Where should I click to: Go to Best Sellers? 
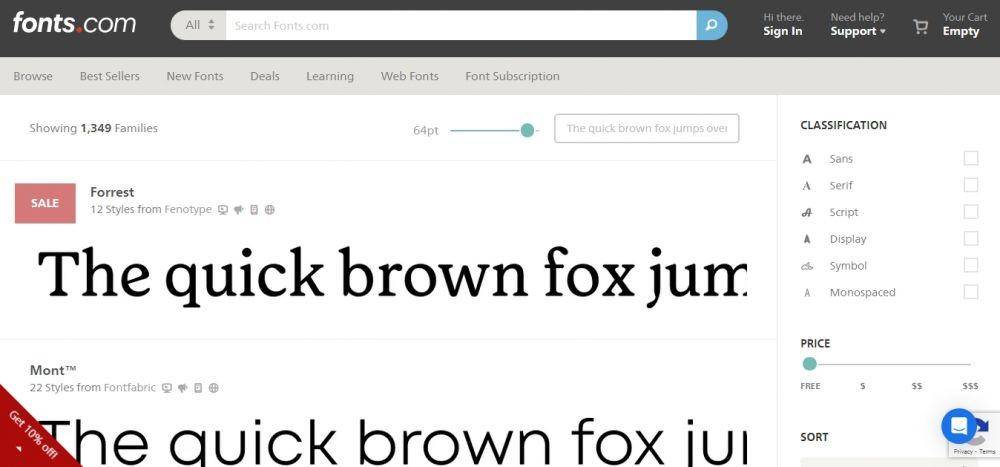pyautogui.click(x=110, y=76)
